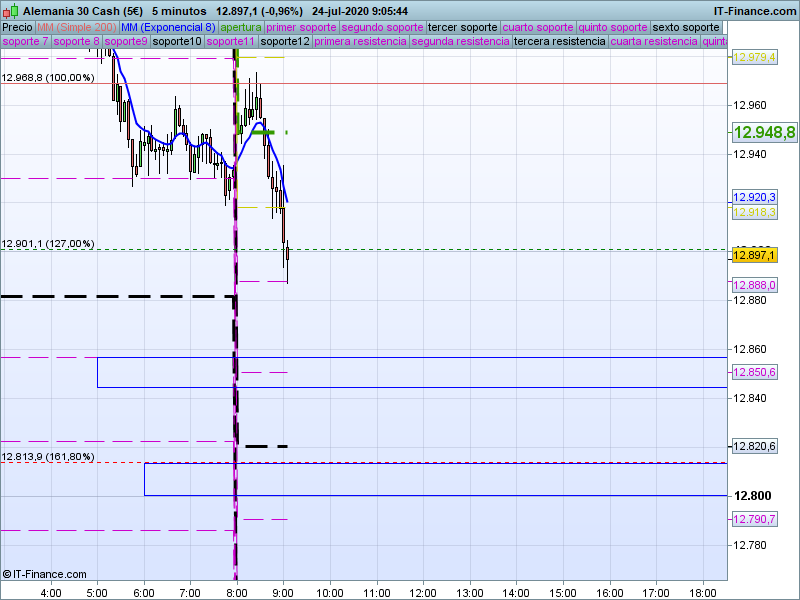Image resolution: width=800 pixels, height=600 pixels.
Task: Click the soporte 7 legend tag
Action: pos(25,41)
